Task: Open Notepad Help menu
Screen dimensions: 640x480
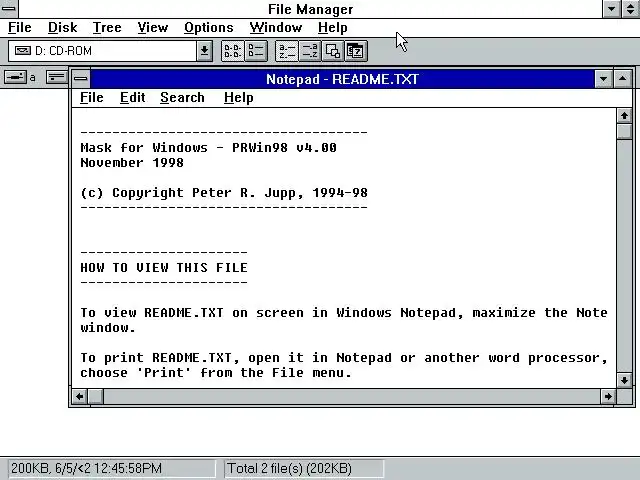Action: pyautogui.click(x=239, y=98)
